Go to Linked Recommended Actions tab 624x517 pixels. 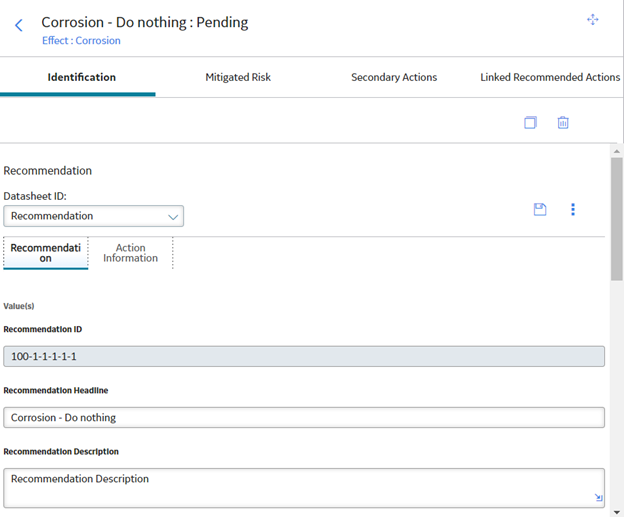click(x=550, y=77)
